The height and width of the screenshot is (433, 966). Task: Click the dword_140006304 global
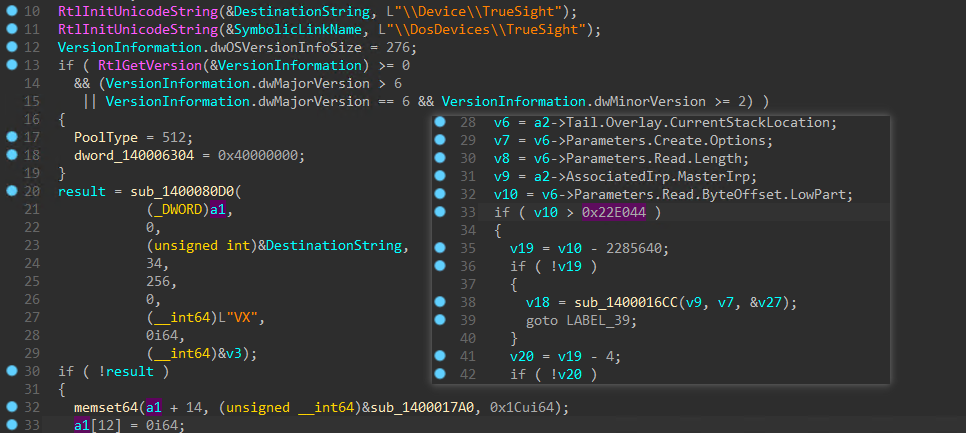point(134,155)
